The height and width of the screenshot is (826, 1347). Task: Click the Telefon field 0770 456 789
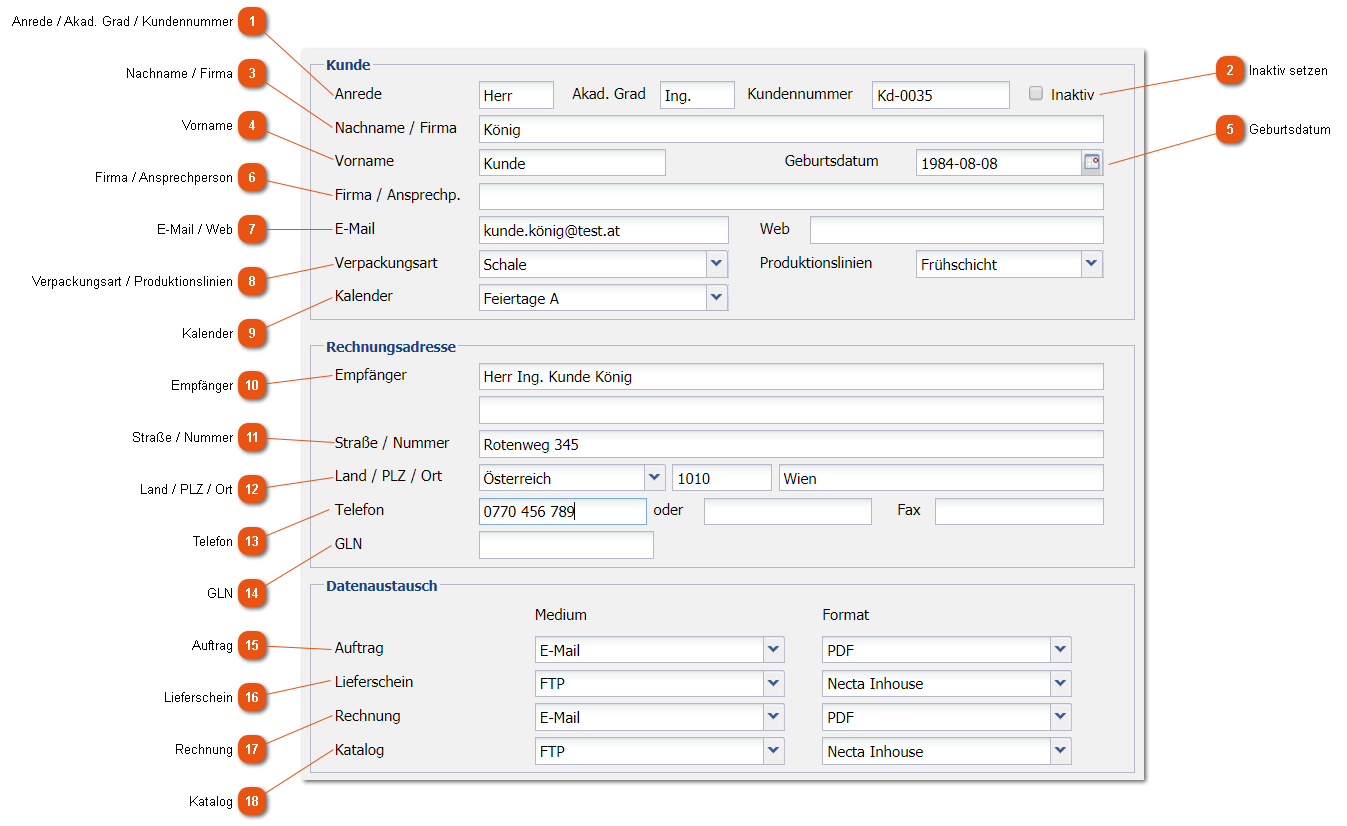point(563,512)
